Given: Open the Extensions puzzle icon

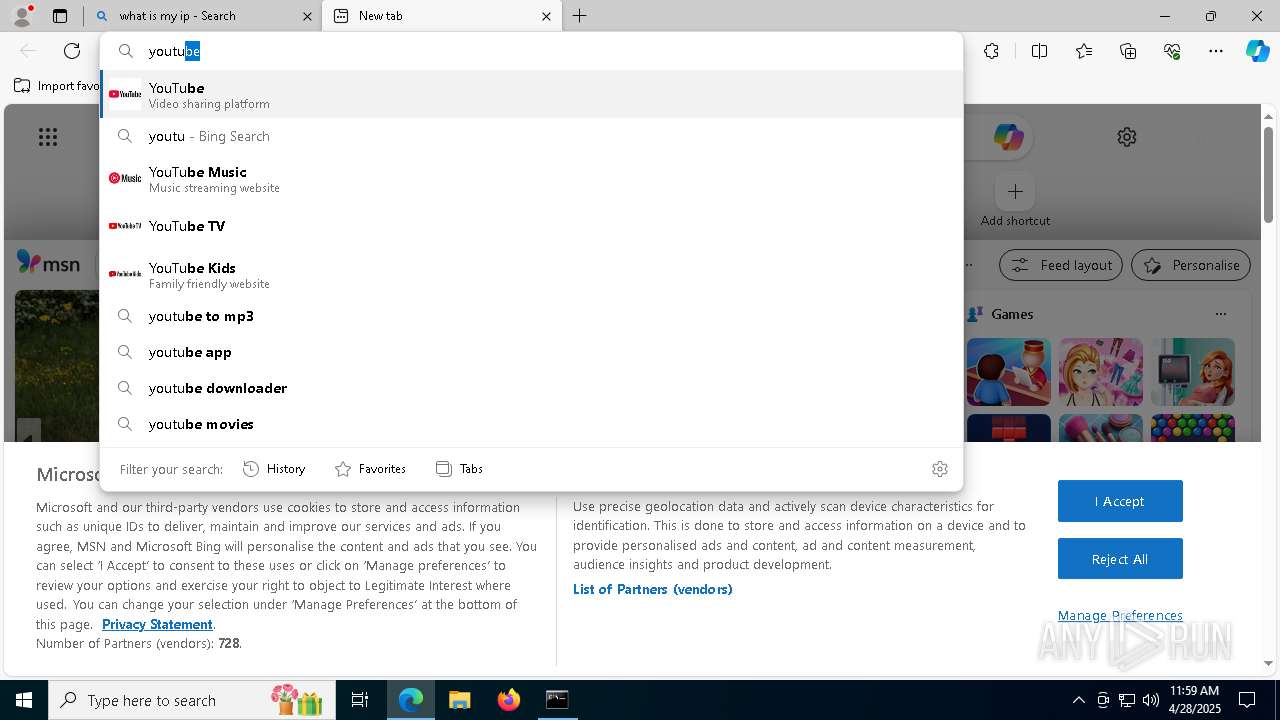Looking at the screenshot, I should pos(991,51).
